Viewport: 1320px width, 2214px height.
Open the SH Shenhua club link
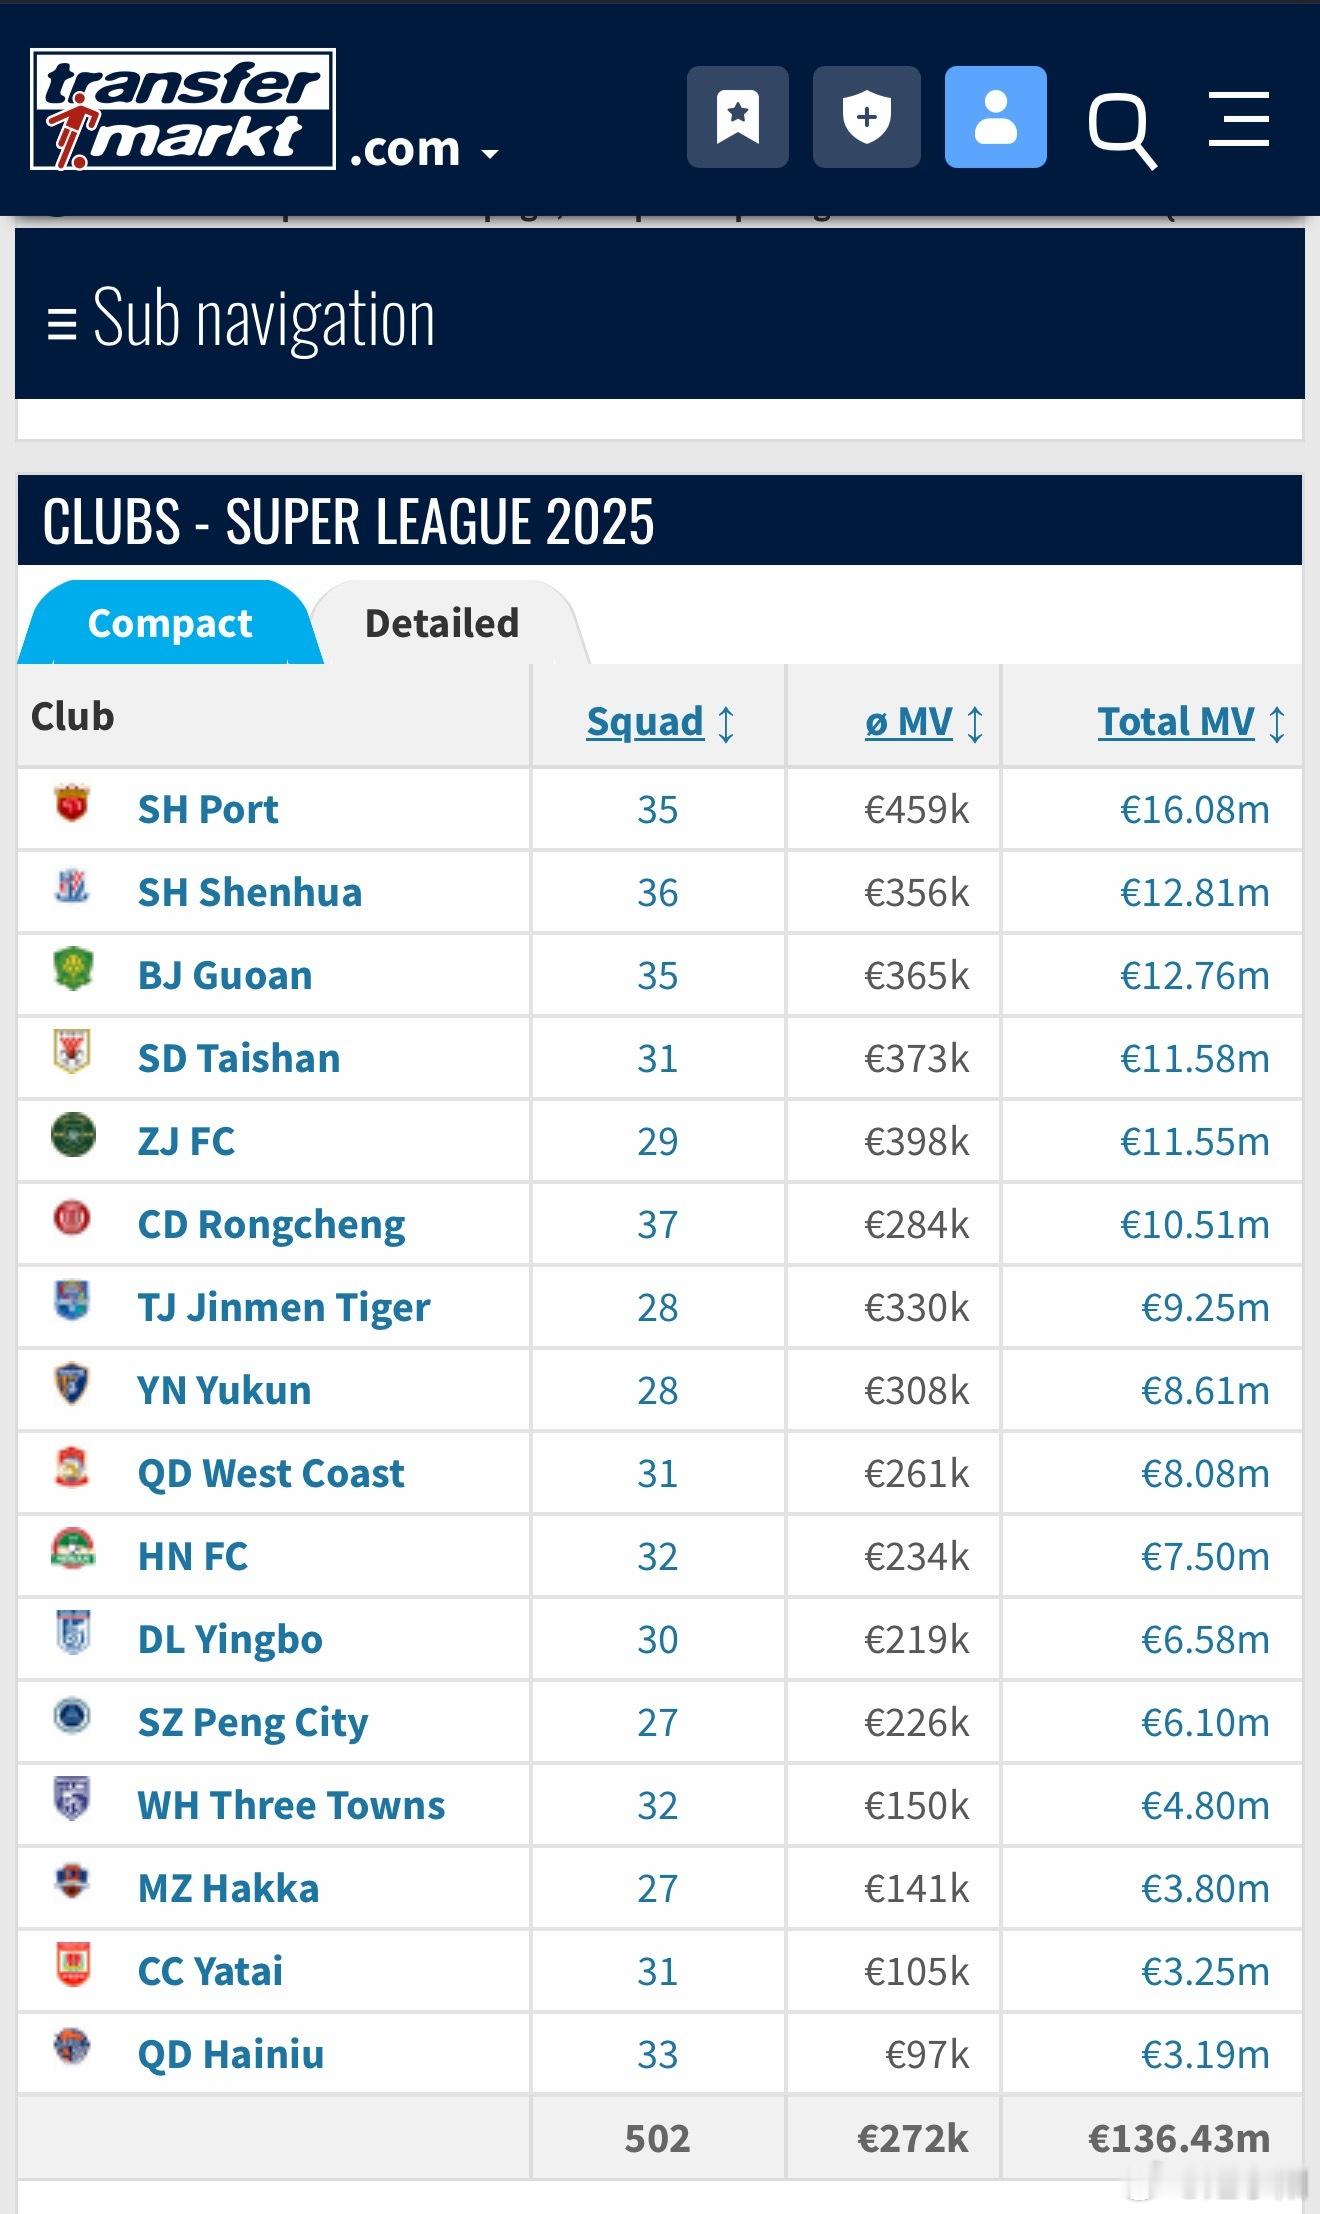tap(250, 892)
